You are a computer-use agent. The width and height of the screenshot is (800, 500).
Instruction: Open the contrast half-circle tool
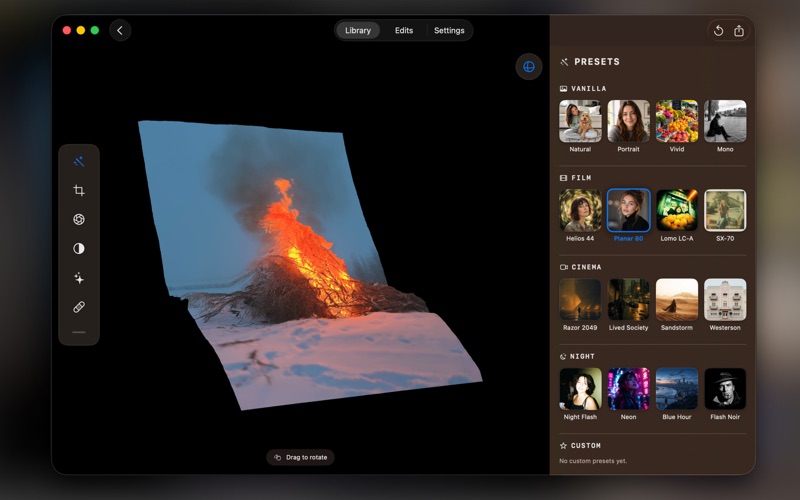(79, 248)
